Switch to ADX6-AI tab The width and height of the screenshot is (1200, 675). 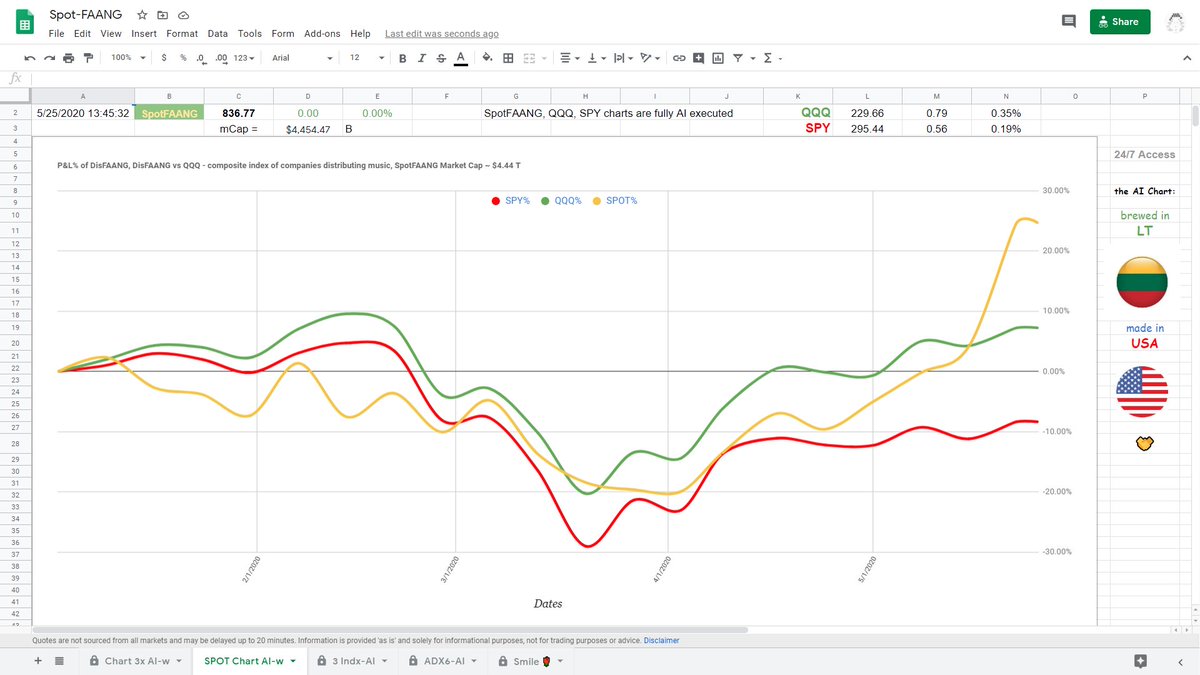coord(443,661)
